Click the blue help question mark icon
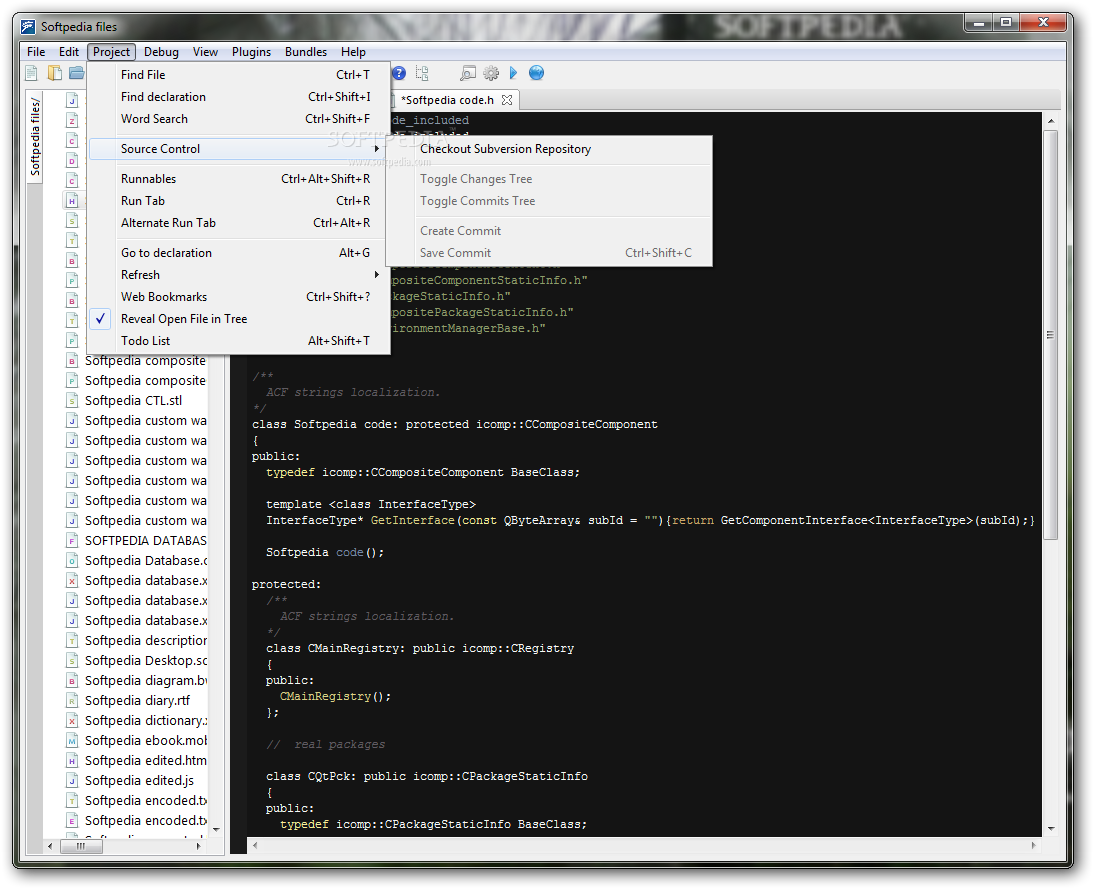The height and width of the screenshot is (889, 1094). 399,73
